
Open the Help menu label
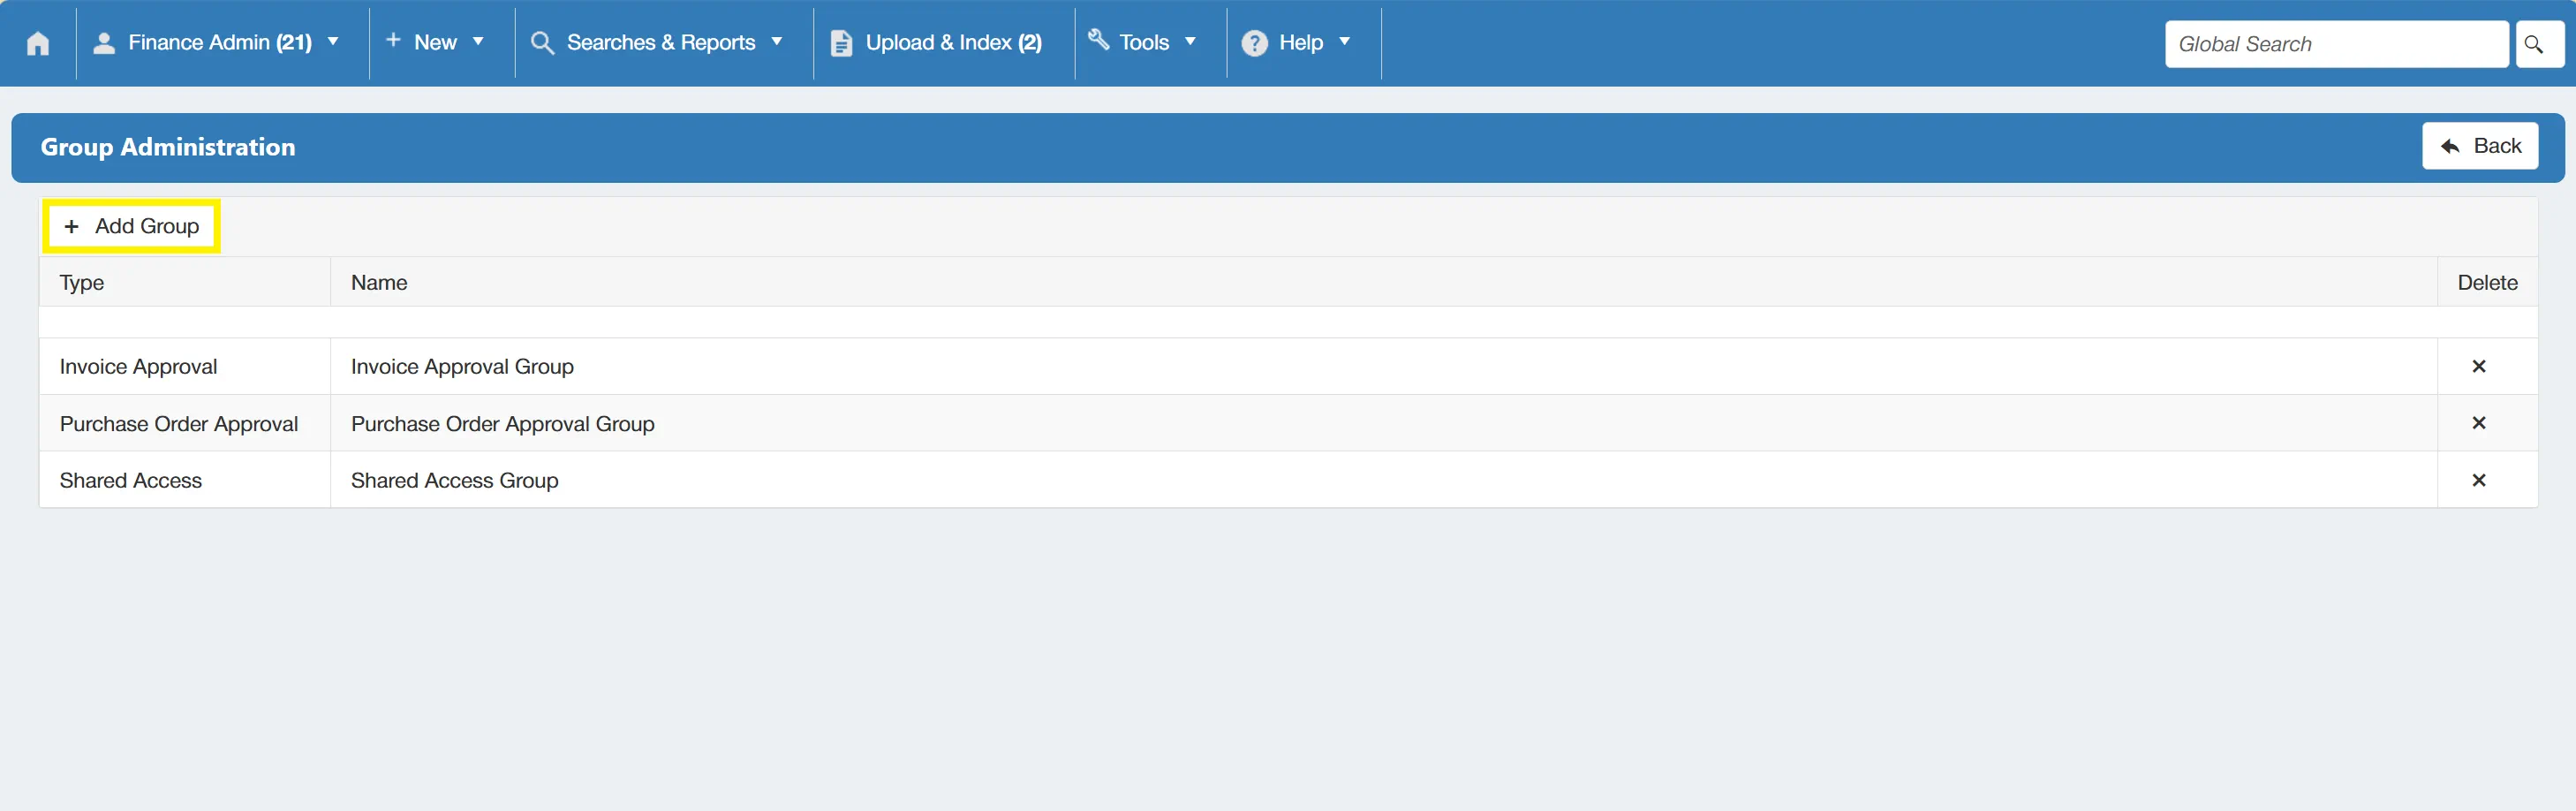[x=1300, y=42]
